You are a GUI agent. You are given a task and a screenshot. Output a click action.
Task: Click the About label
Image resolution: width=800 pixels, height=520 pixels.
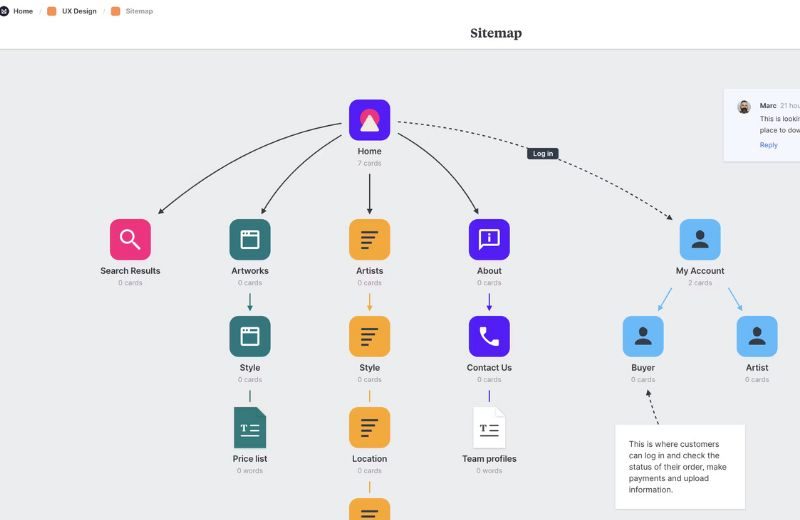(x=489, y=270)
